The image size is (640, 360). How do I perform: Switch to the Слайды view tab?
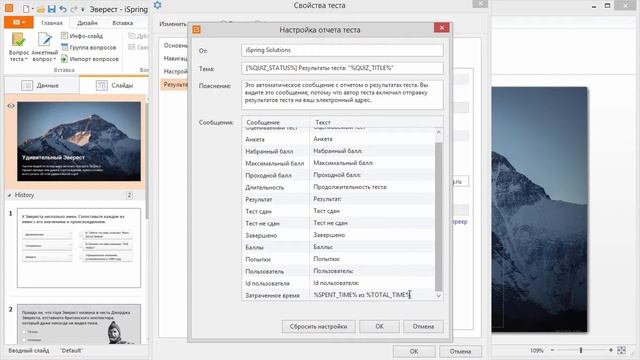pos(113,85)
